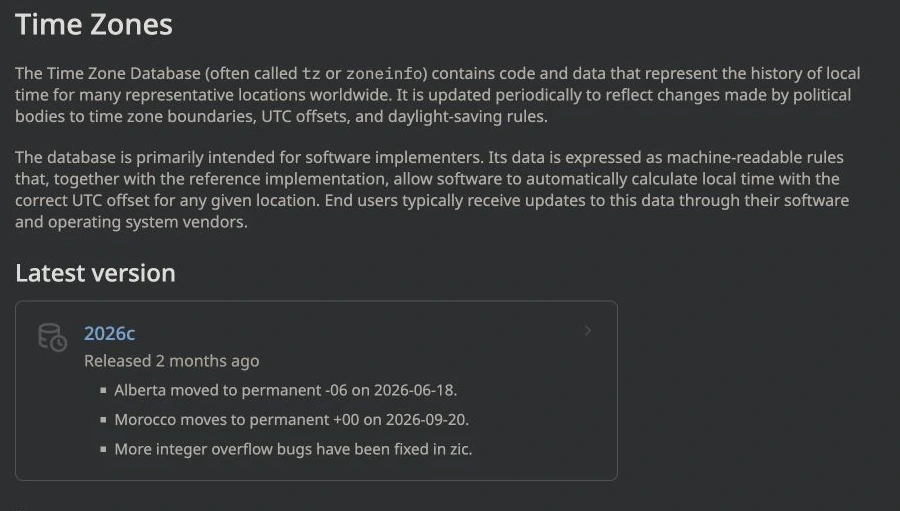Click the integer overflow bugs bullet item
The image size is (900, 511).
(x=293, y=449)
